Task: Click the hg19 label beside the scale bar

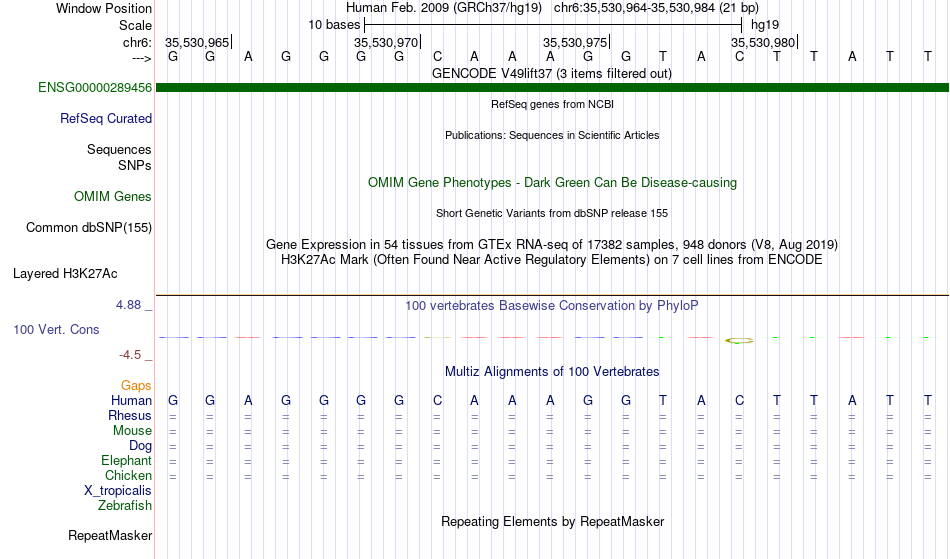Action: (765, 25)
